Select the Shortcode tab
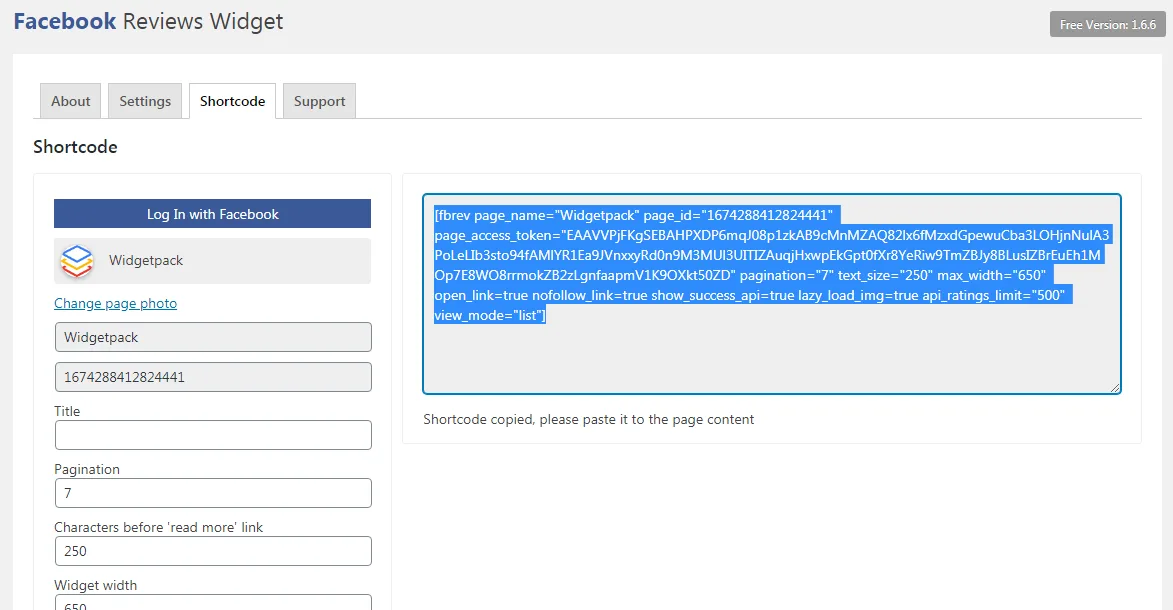The height and width of the screenshot is (610, 1173). tap(233, 101)
